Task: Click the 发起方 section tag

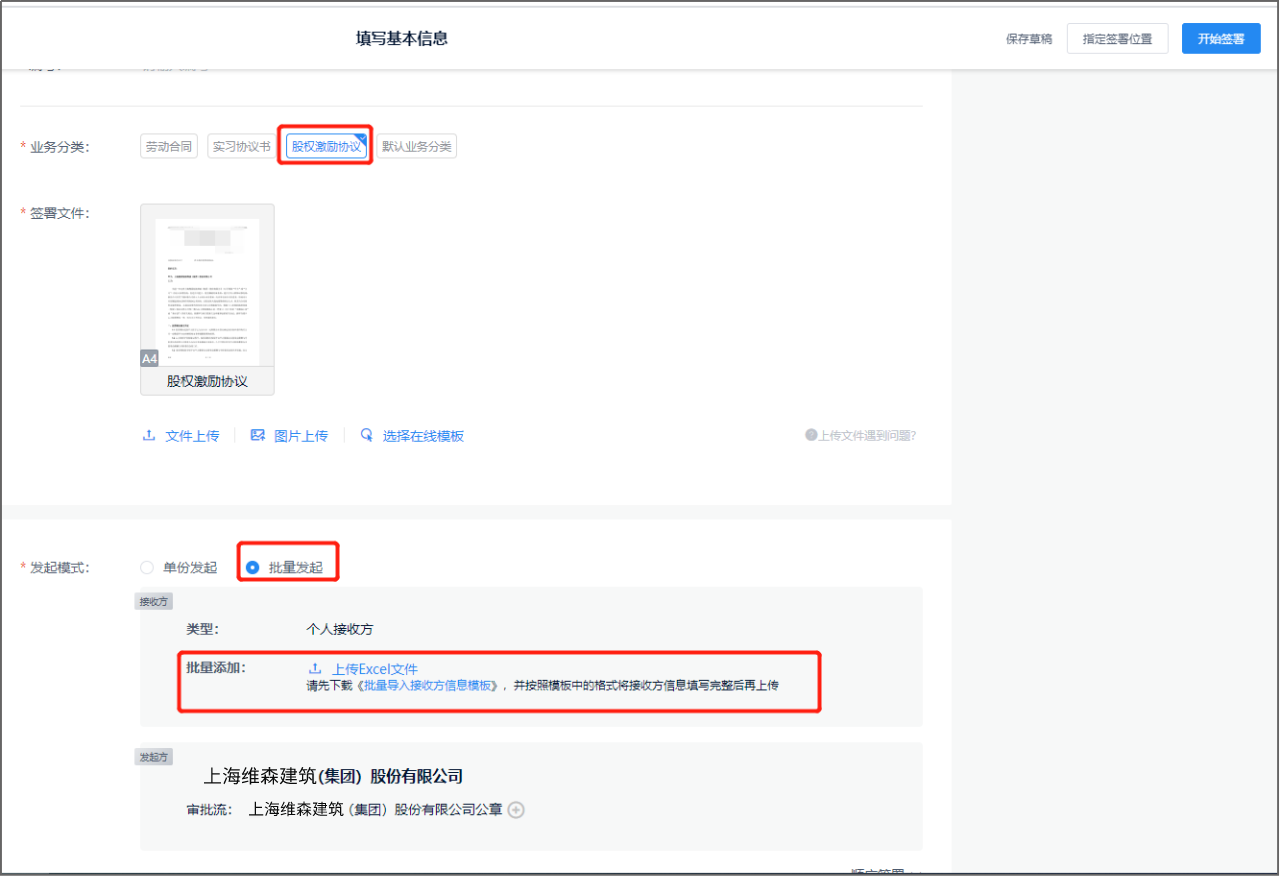Action: click(155, 758)
